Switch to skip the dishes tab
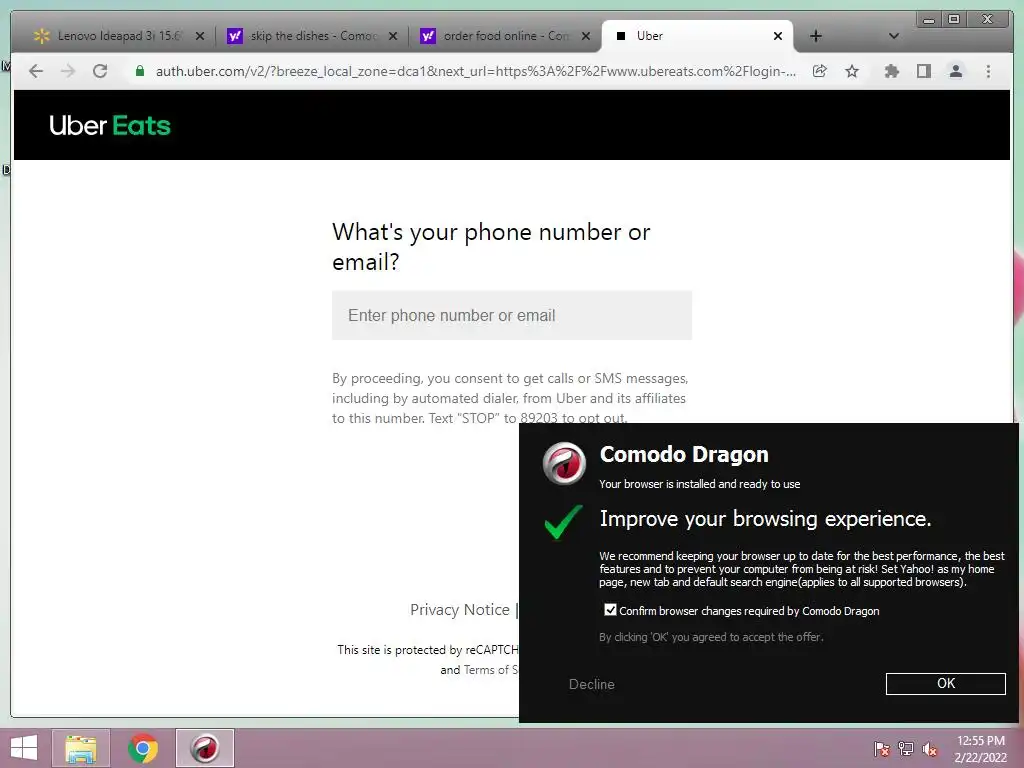Screen dimensions: 1024x768 (x=310, y=36)
